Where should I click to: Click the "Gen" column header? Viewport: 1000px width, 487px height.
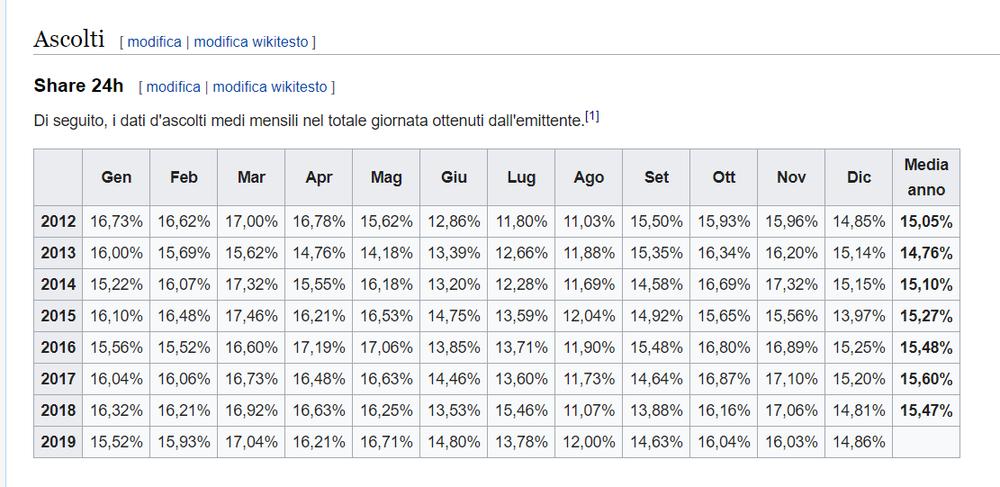tap(117, 177)
